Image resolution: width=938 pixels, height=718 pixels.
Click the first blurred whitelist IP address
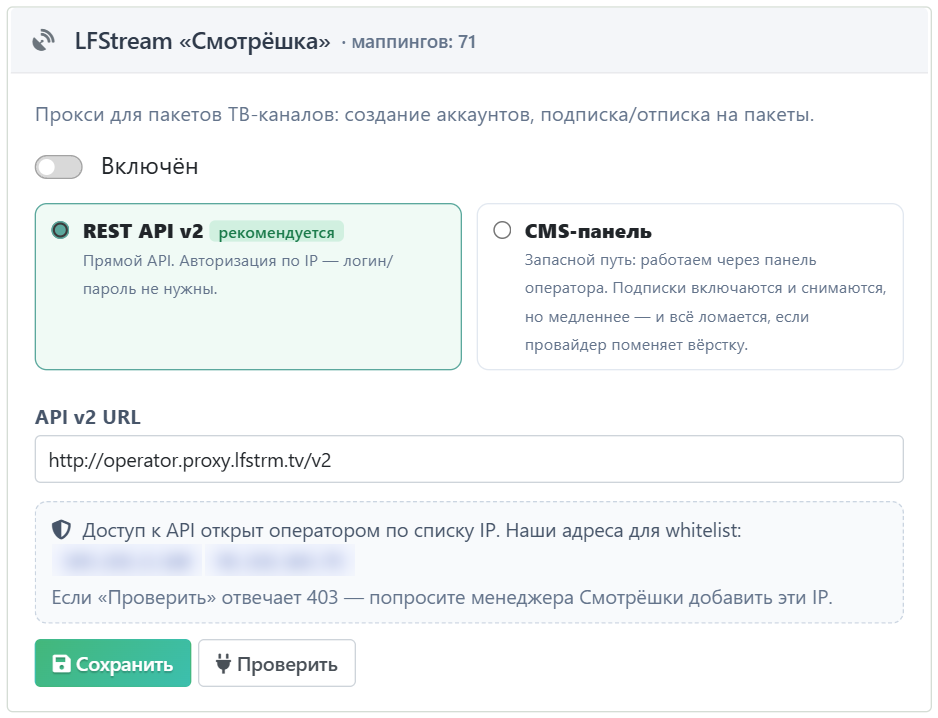(x=127, y=561)
